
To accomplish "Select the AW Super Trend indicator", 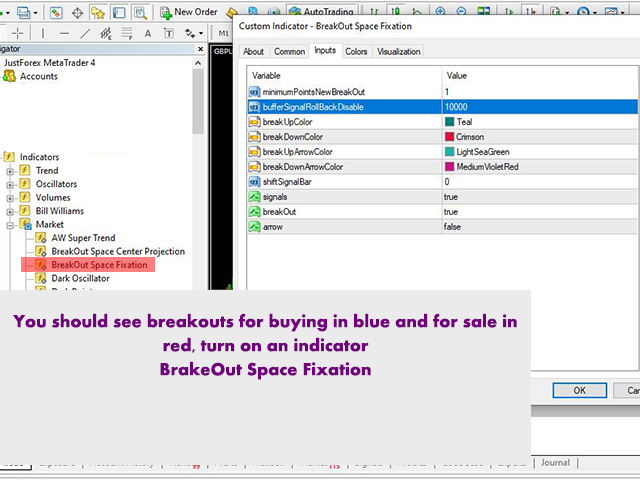I will click(x=83, y=238).
